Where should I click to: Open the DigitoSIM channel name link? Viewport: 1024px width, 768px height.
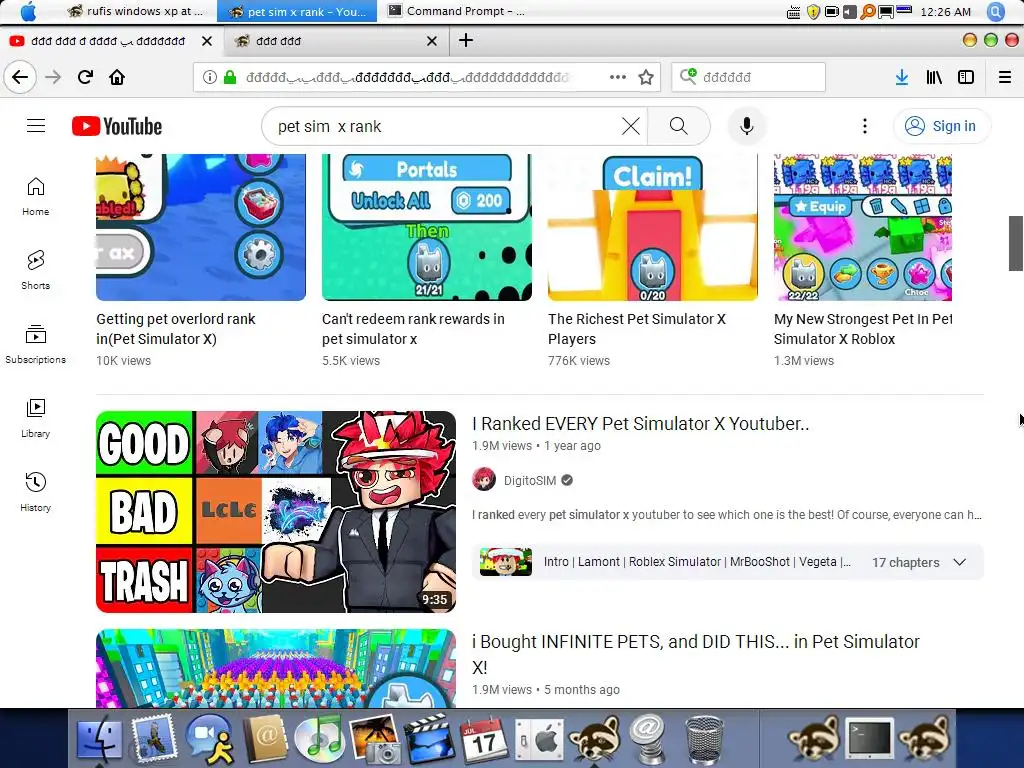point(530,481)
